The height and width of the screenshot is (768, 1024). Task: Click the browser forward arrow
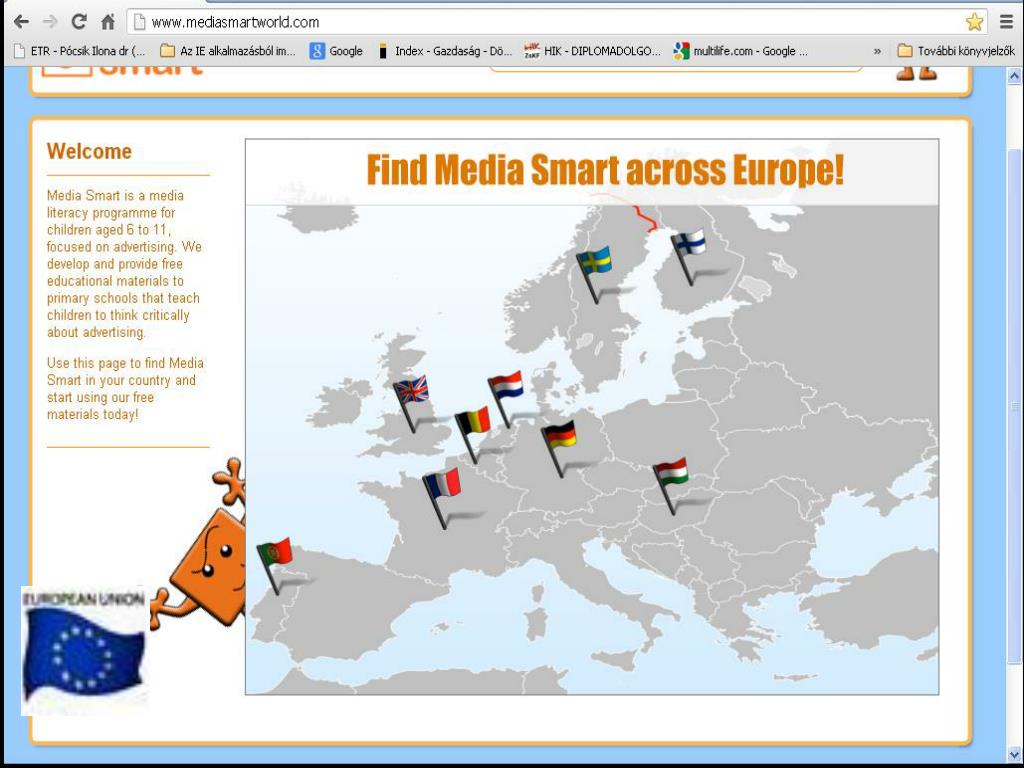(x=50, y=22)
